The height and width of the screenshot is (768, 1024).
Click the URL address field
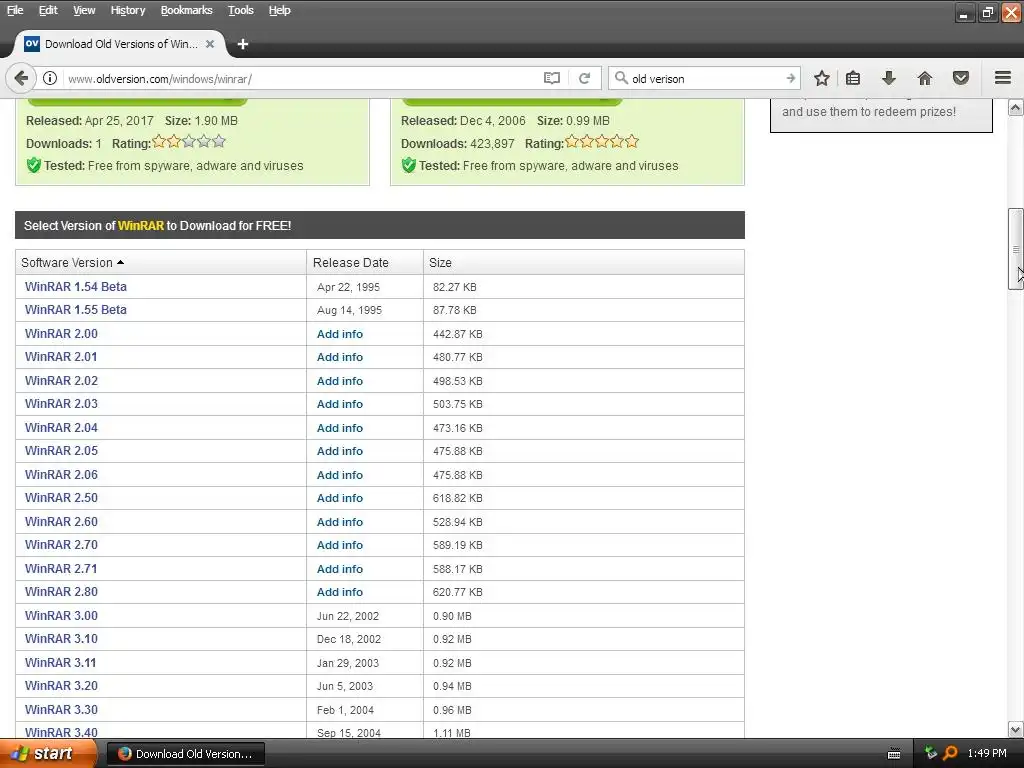300,78
